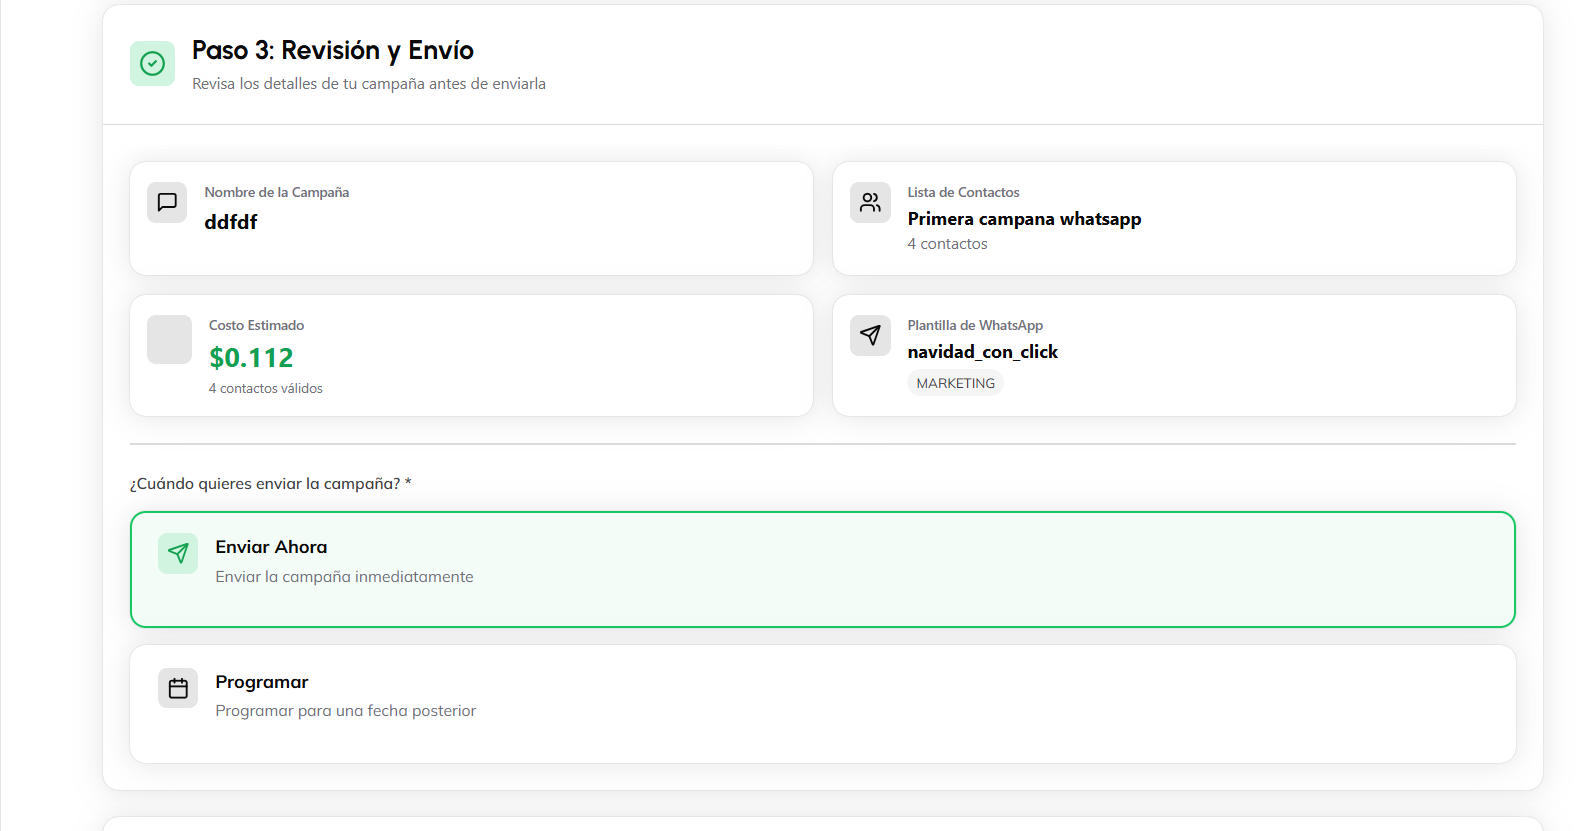1595x831 pixels.
Task: Click the green checkmark step icon
Action: click(152, 64)
